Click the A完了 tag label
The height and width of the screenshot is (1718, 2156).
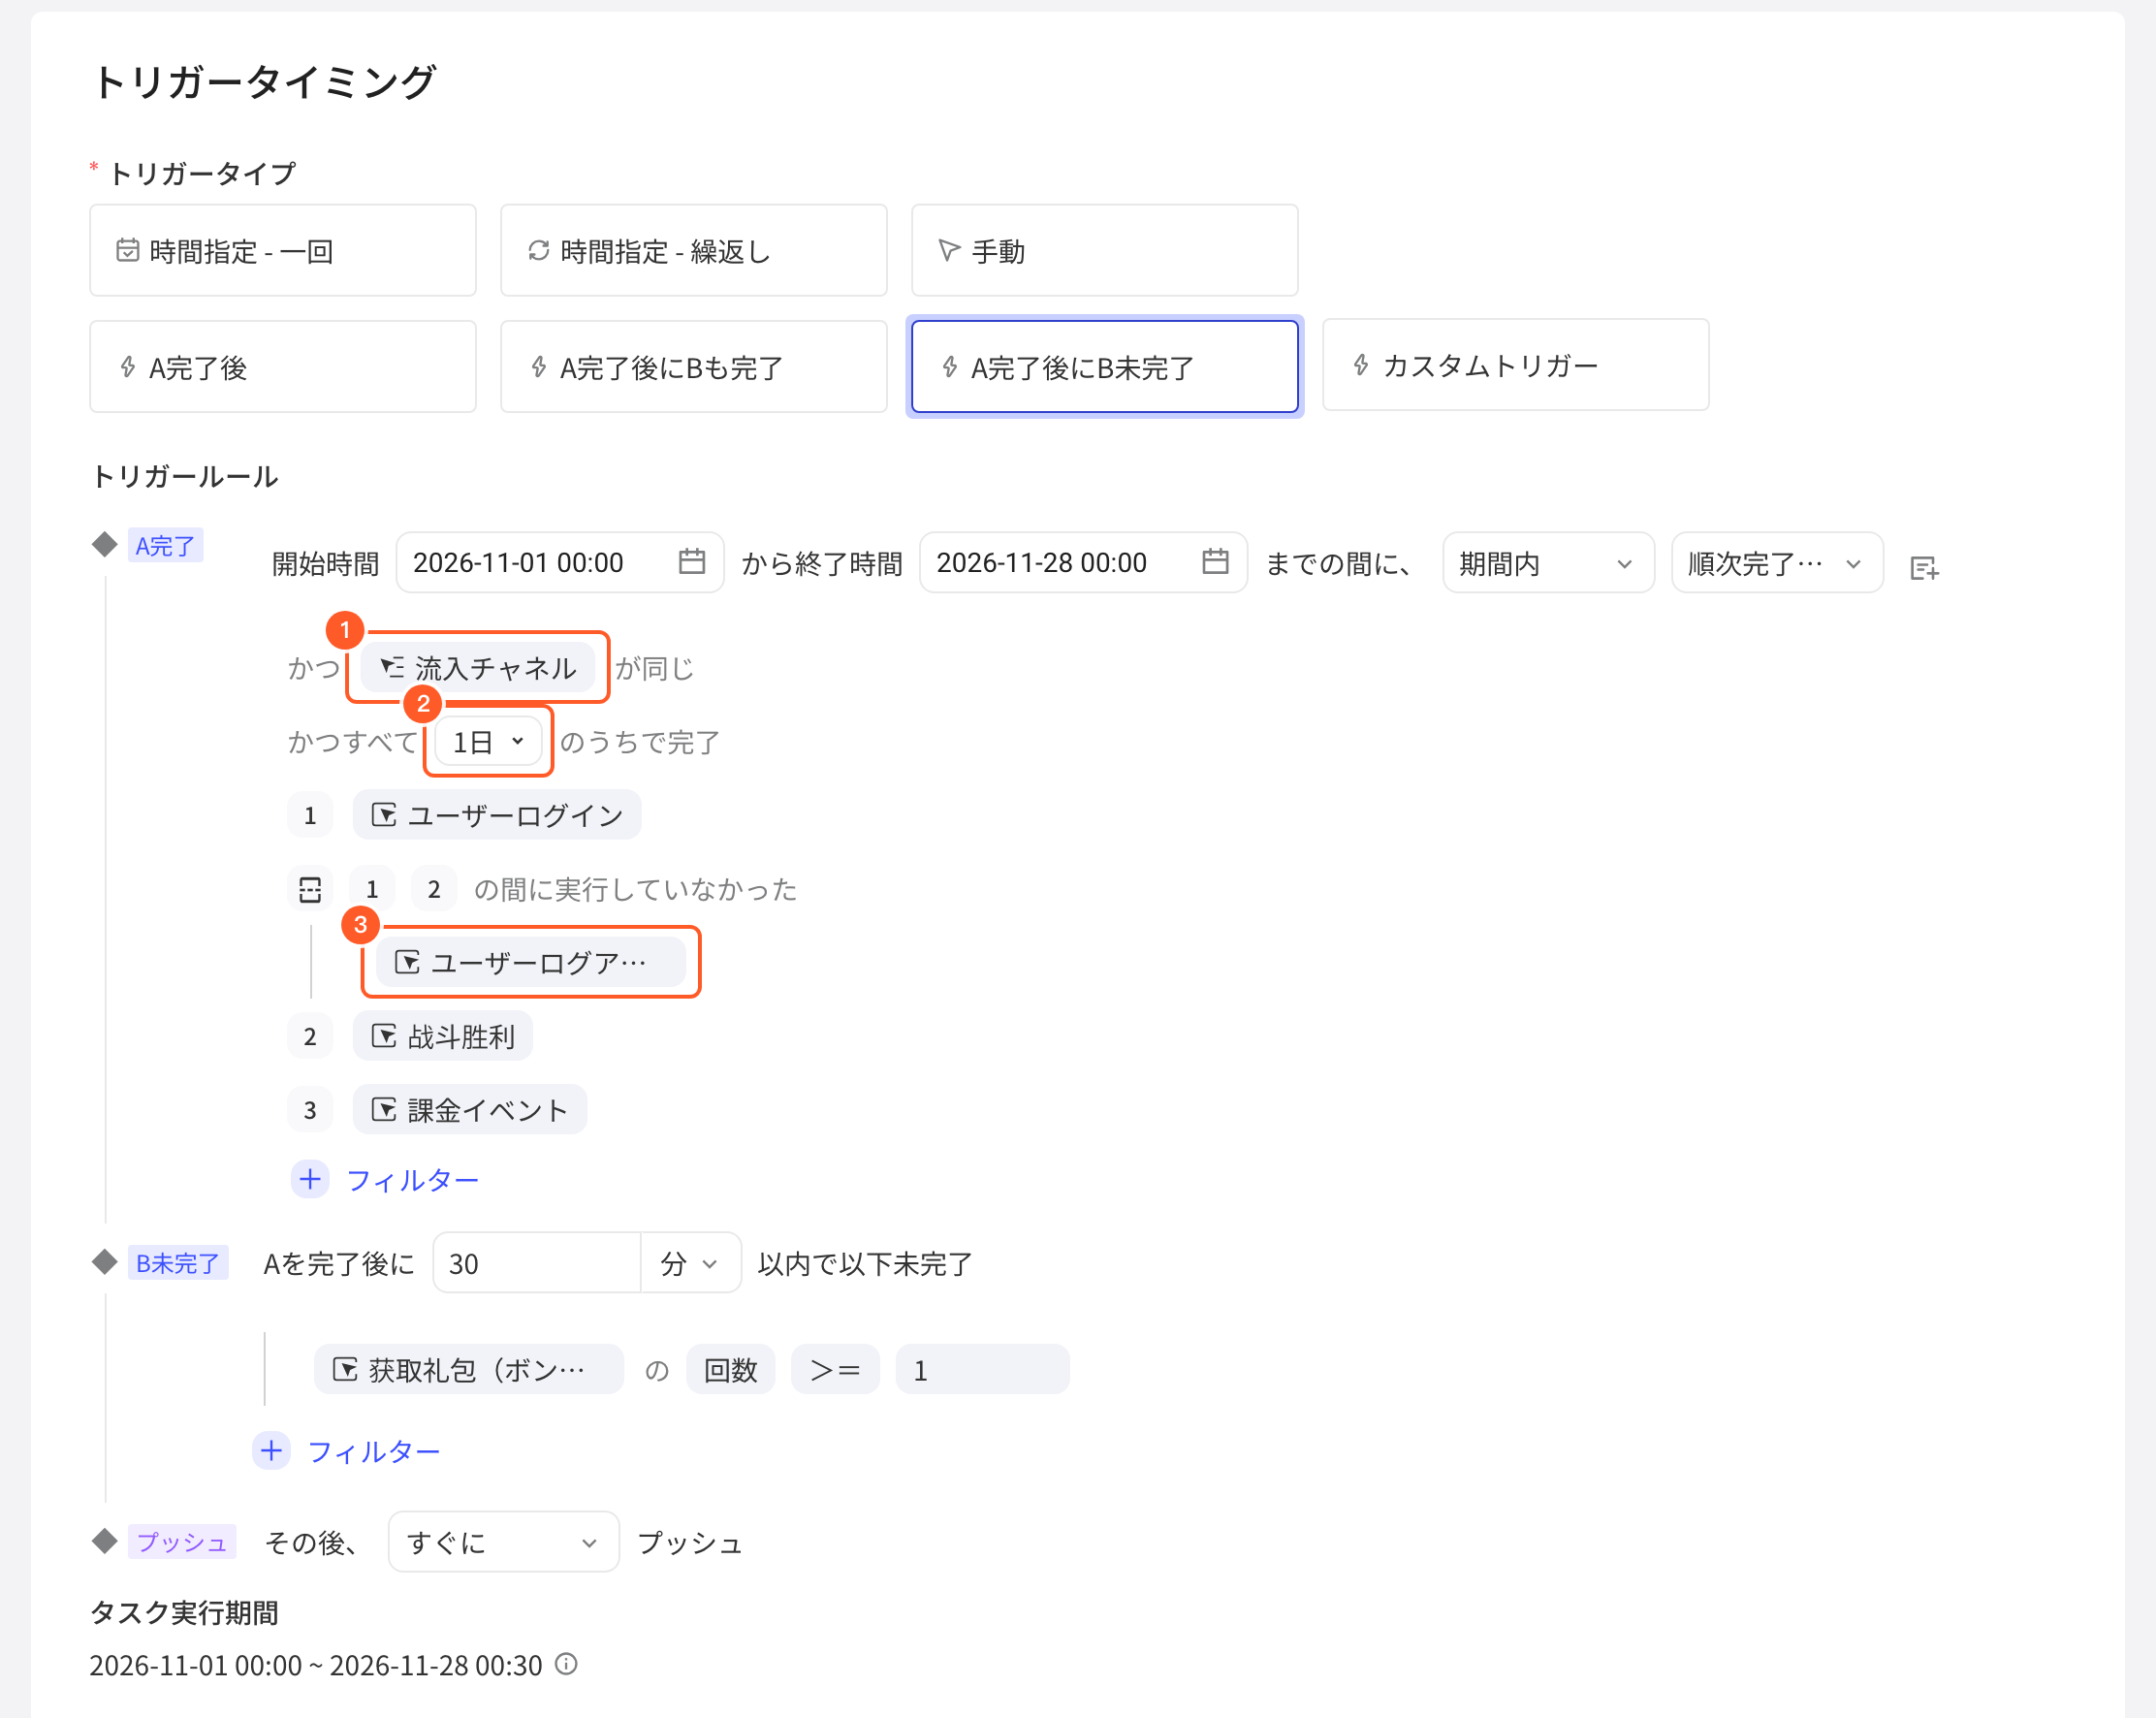[x=166, y=546]
